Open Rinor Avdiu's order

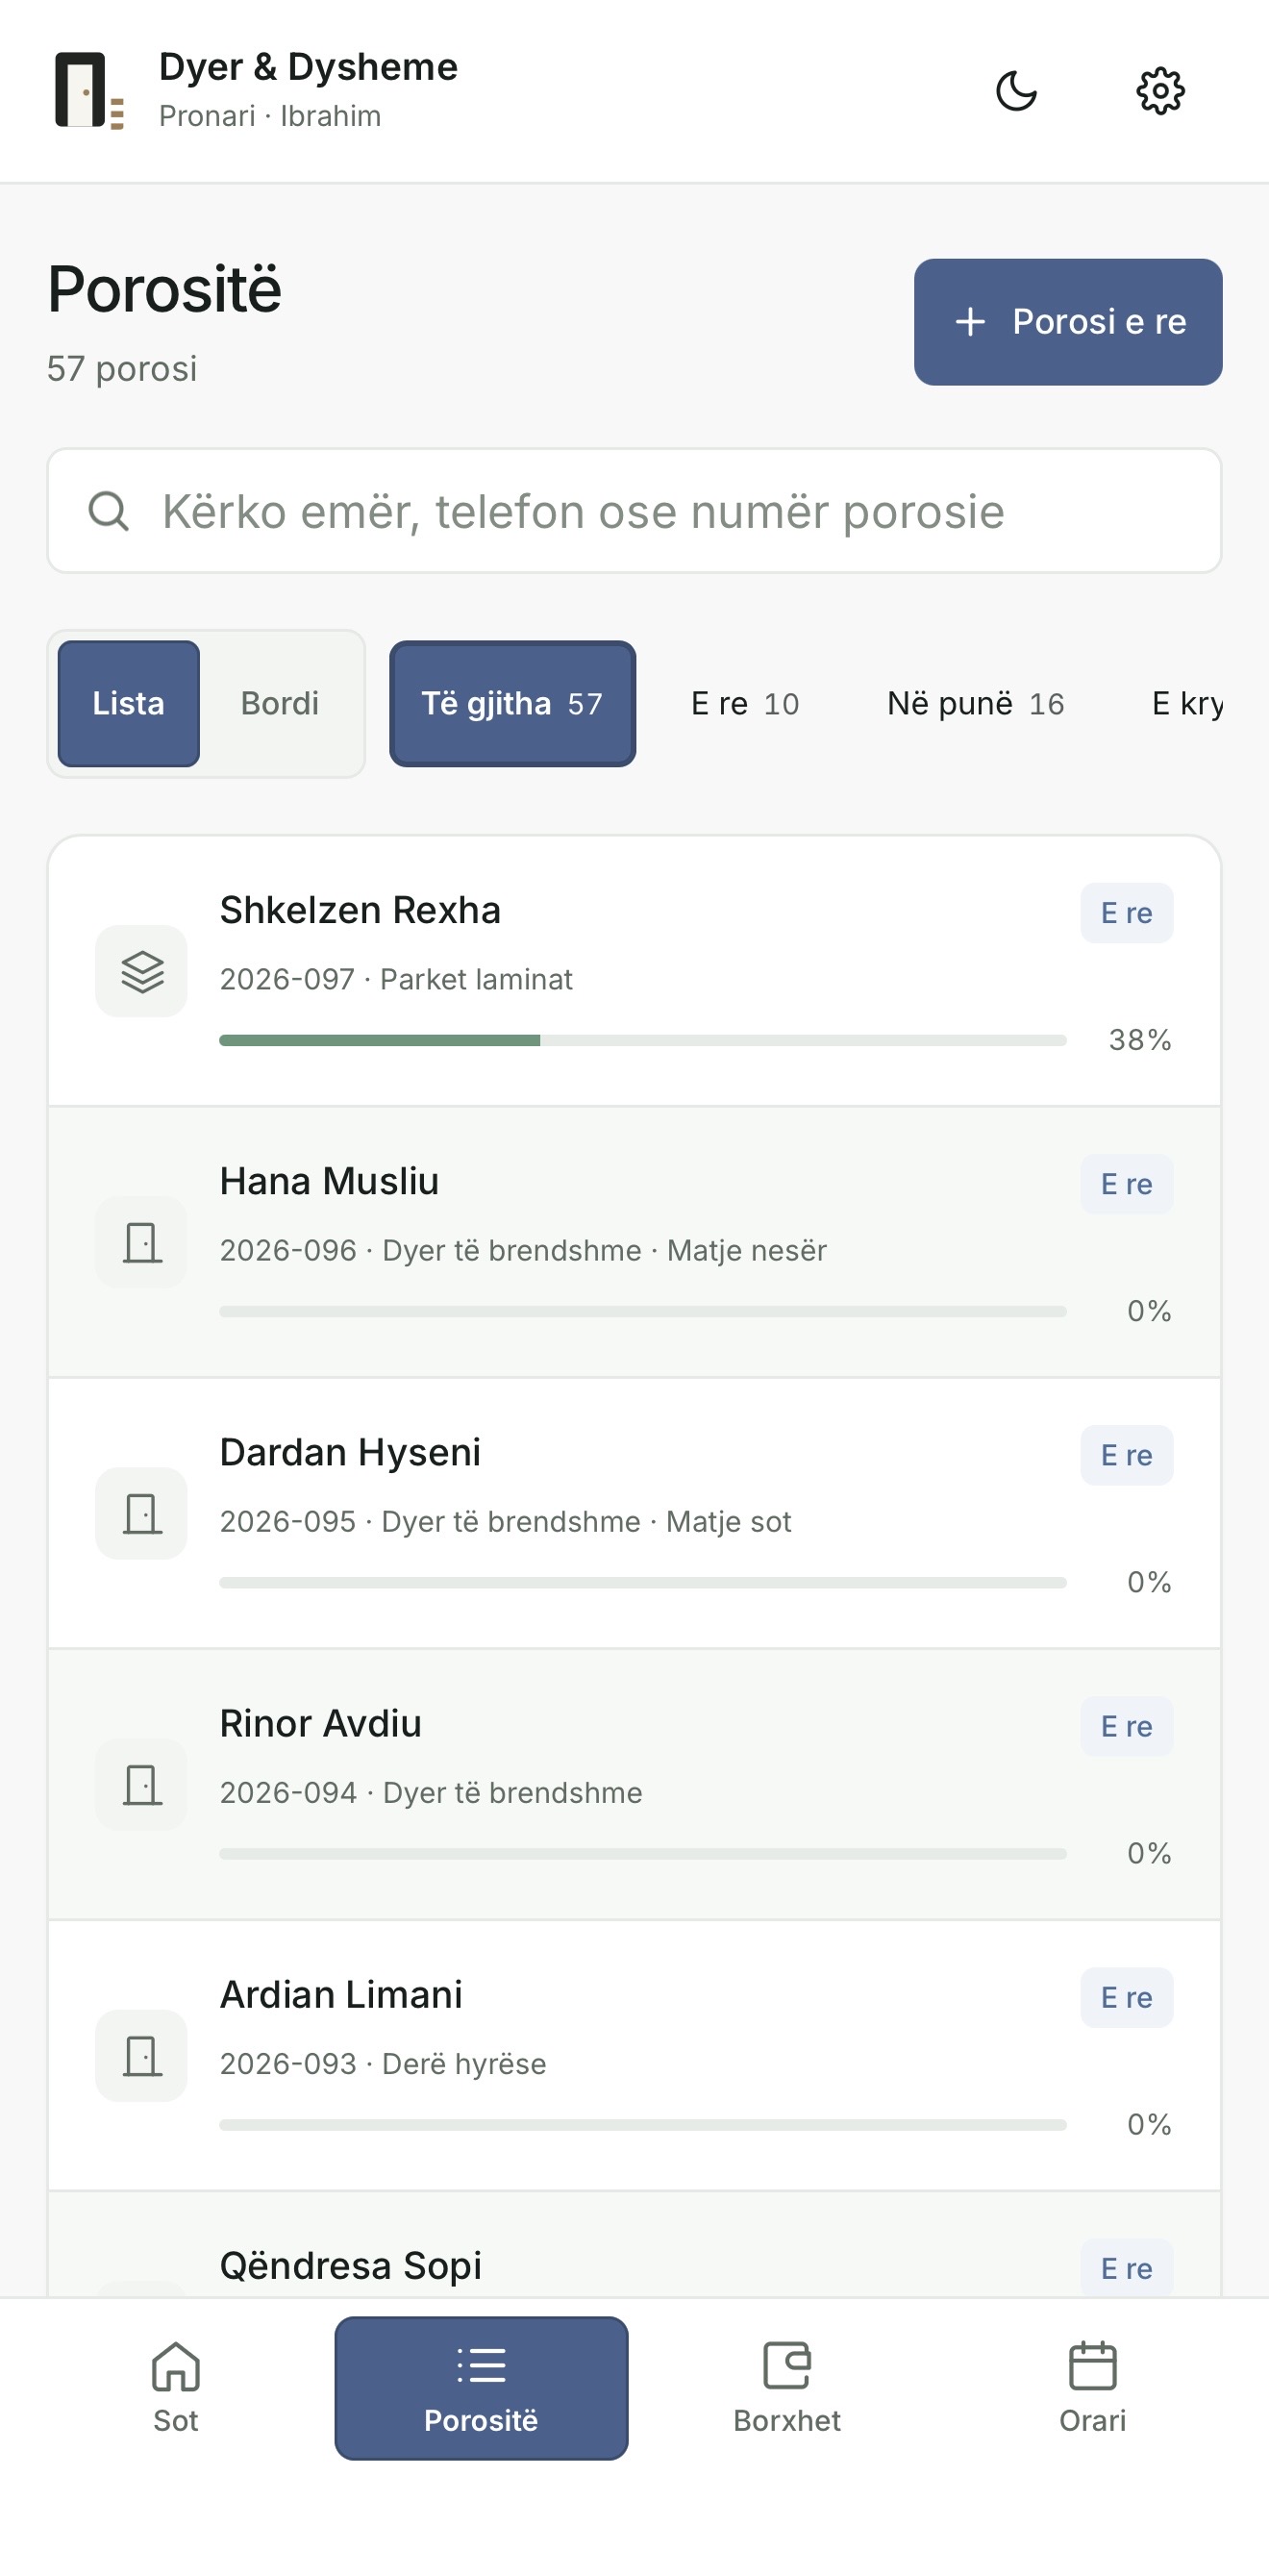click(x=634, y=1784)
